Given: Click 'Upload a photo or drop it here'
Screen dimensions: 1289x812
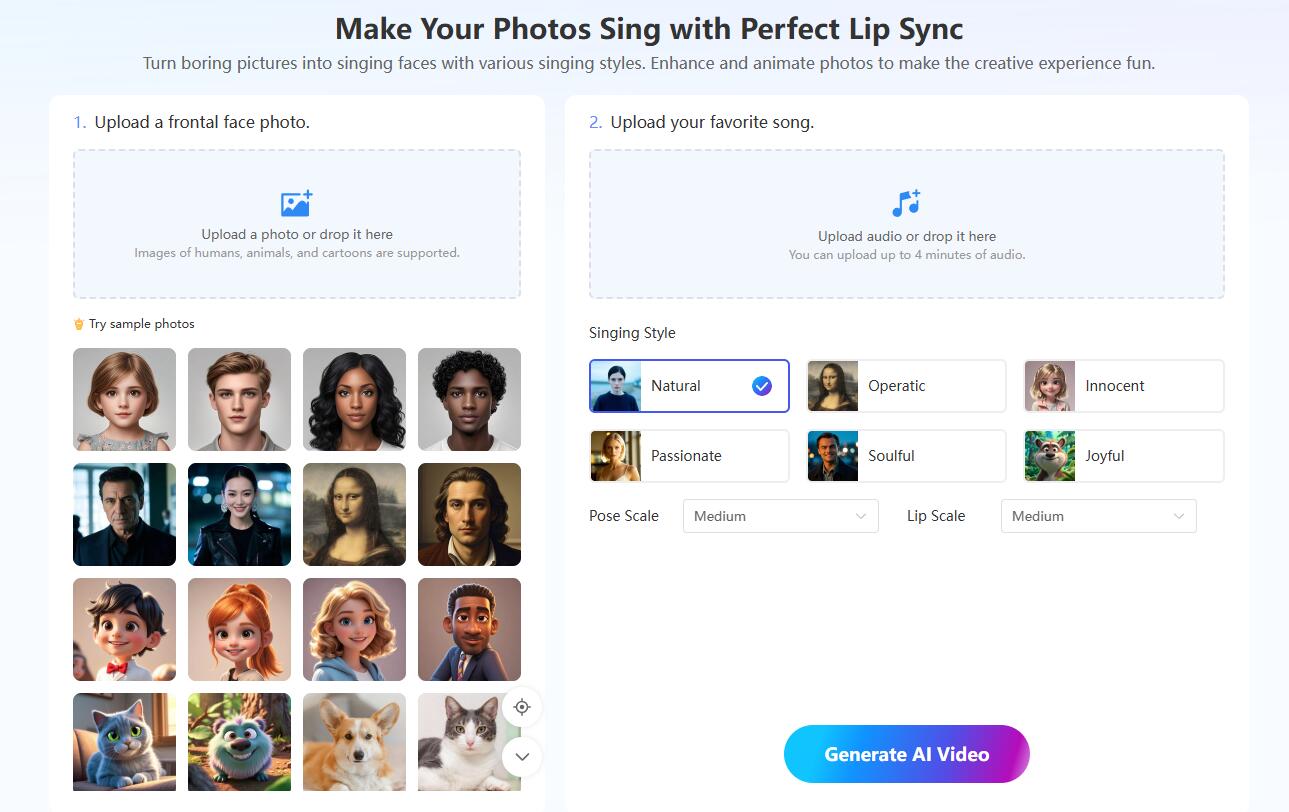Looking at the screenshot, I should [297, 234].
